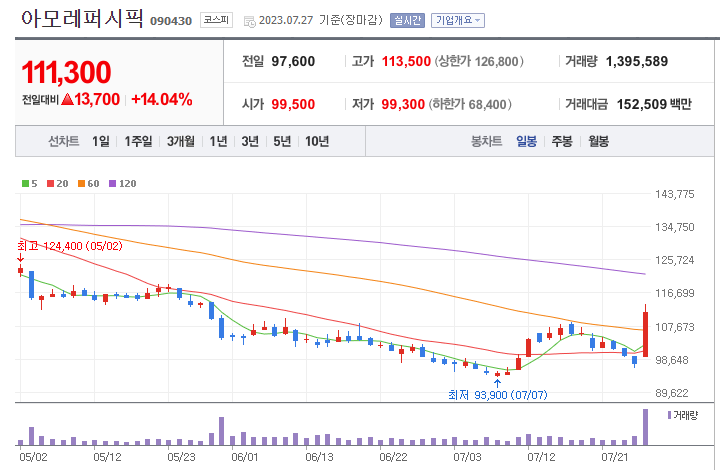Click the stock name 아모레퍼시픽
Image resolution: width=720 pixels, height=470 pixels.
tap(82, 18)
